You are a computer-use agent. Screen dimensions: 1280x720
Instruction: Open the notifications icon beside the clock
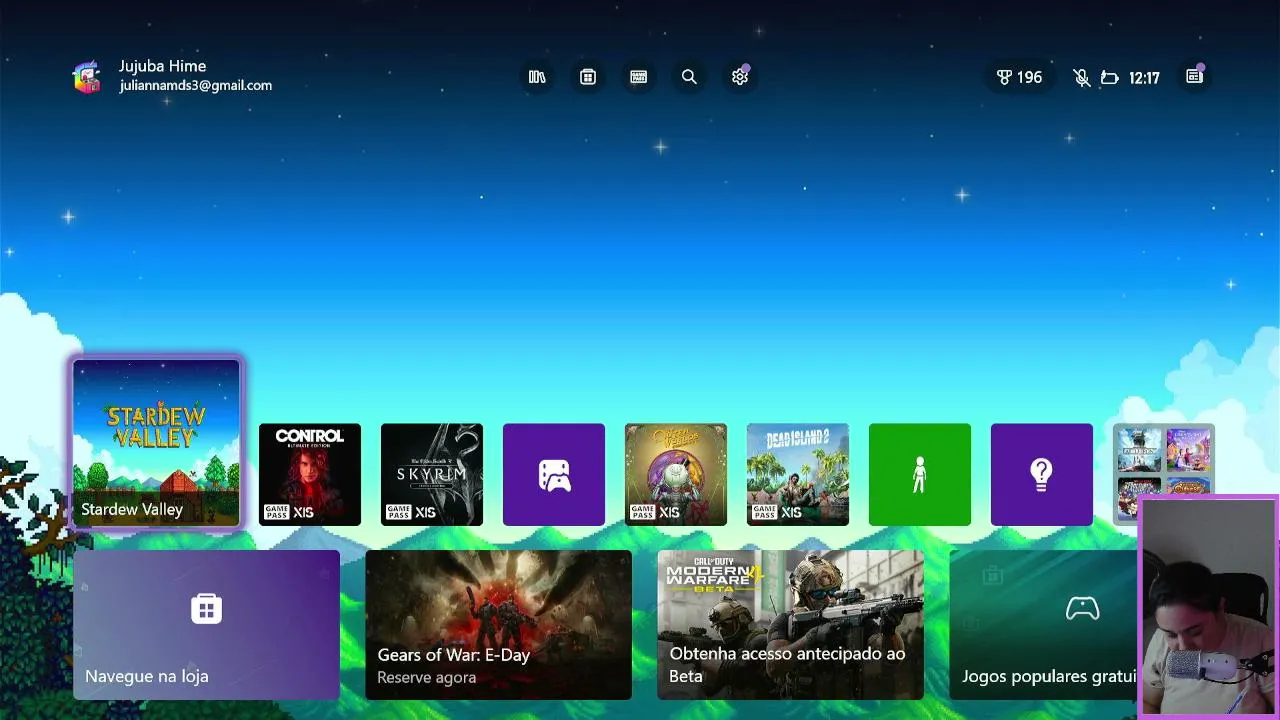coord(1194,77)
